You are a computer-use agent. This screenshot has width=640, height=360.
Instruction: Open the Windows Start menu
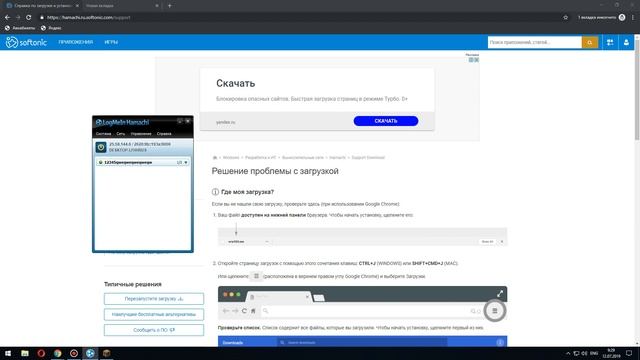(x=8, y=353)
